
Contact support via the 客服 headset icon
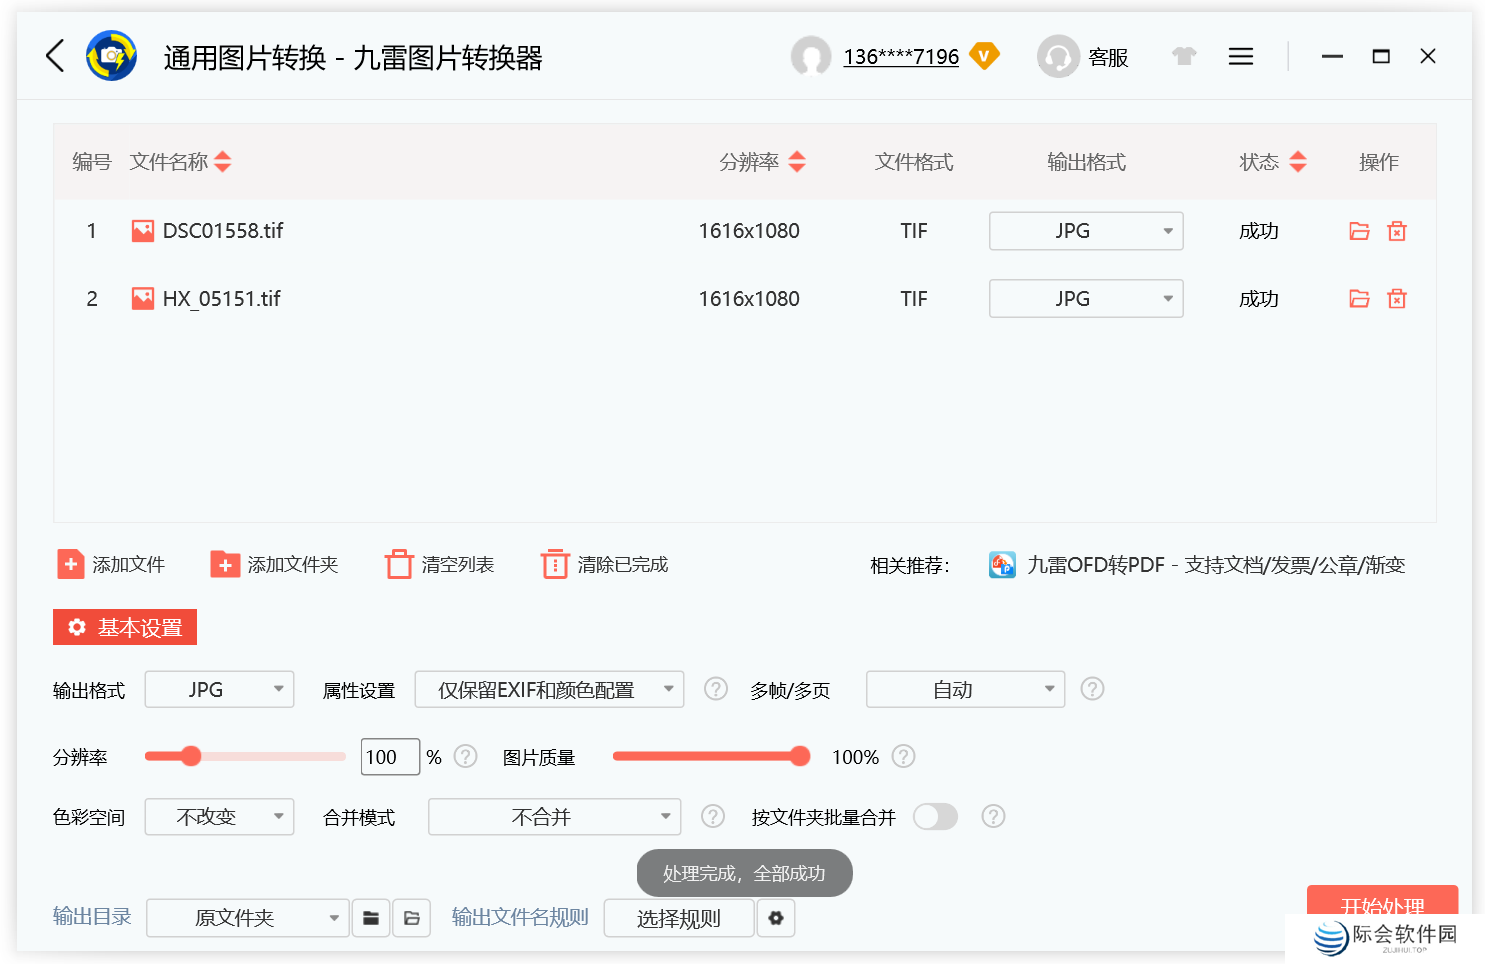(1058, 57)
